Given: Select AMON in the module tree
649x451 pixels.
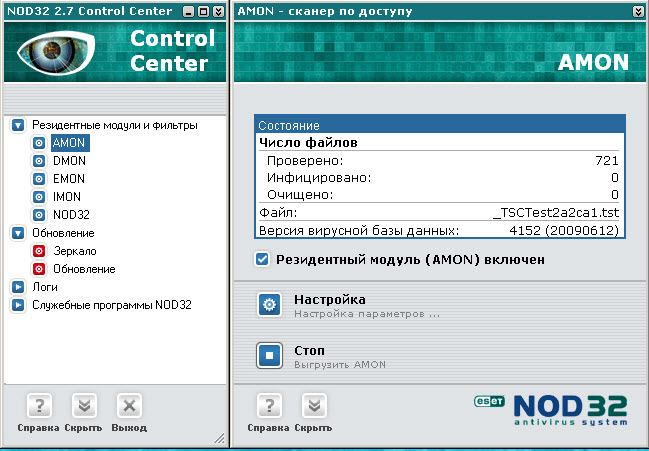Looking at the screenshot, I should 70,143.
